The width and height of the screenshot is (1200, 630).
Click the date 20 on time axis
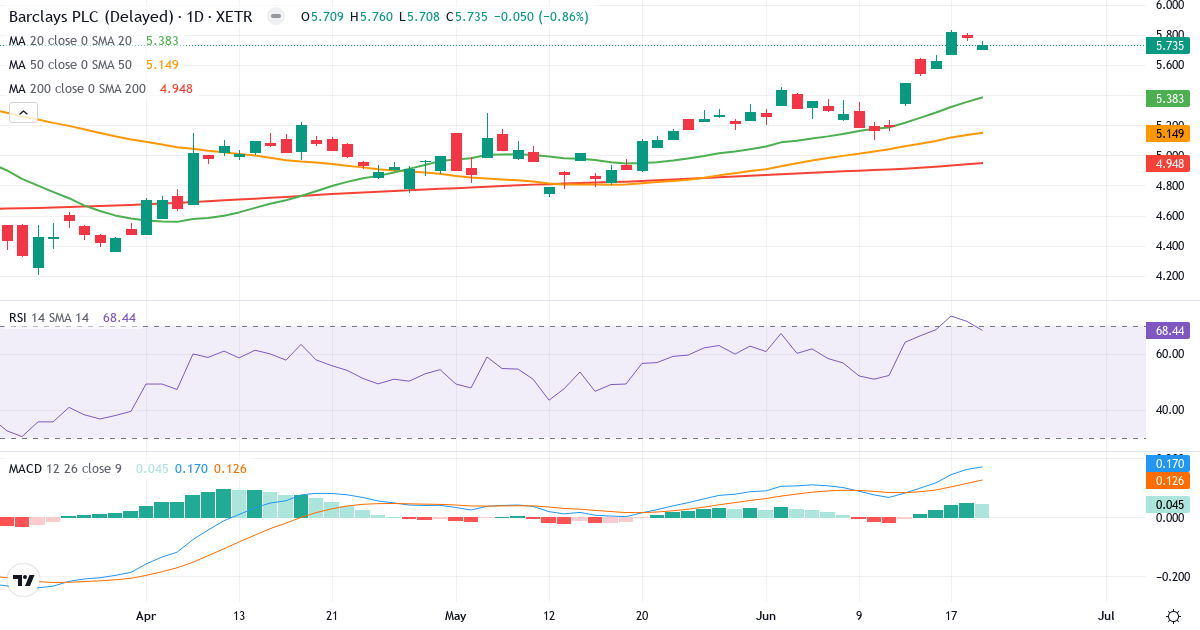tap(641, 616)
